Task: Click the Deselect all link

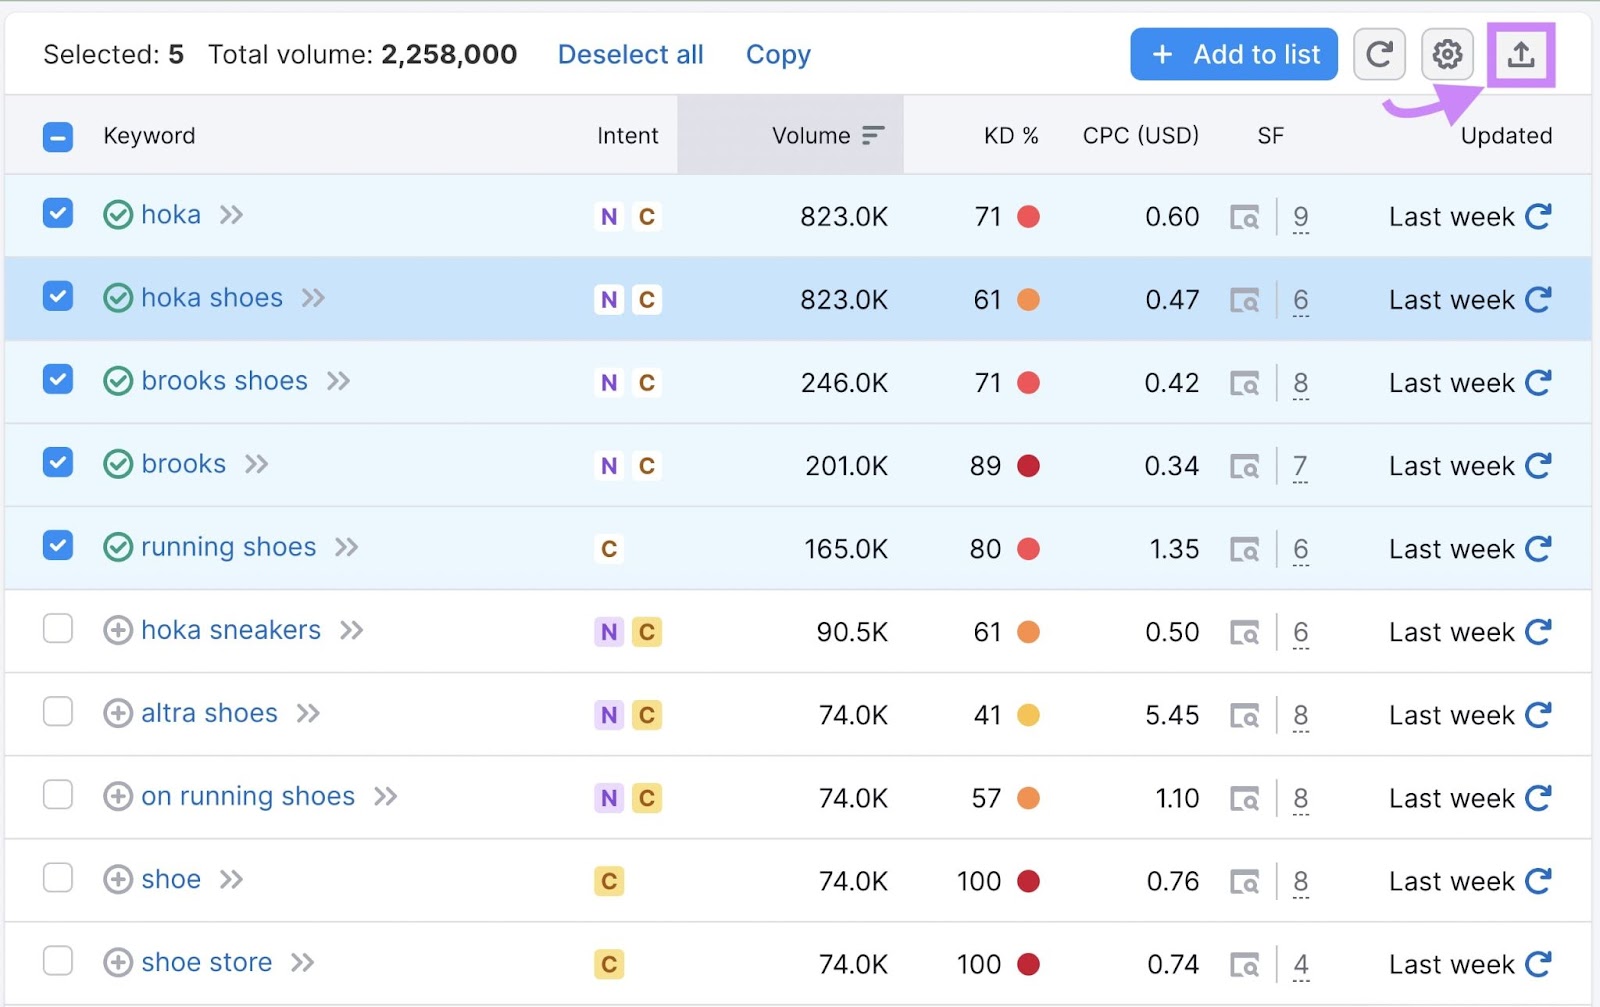Action: 630,55
